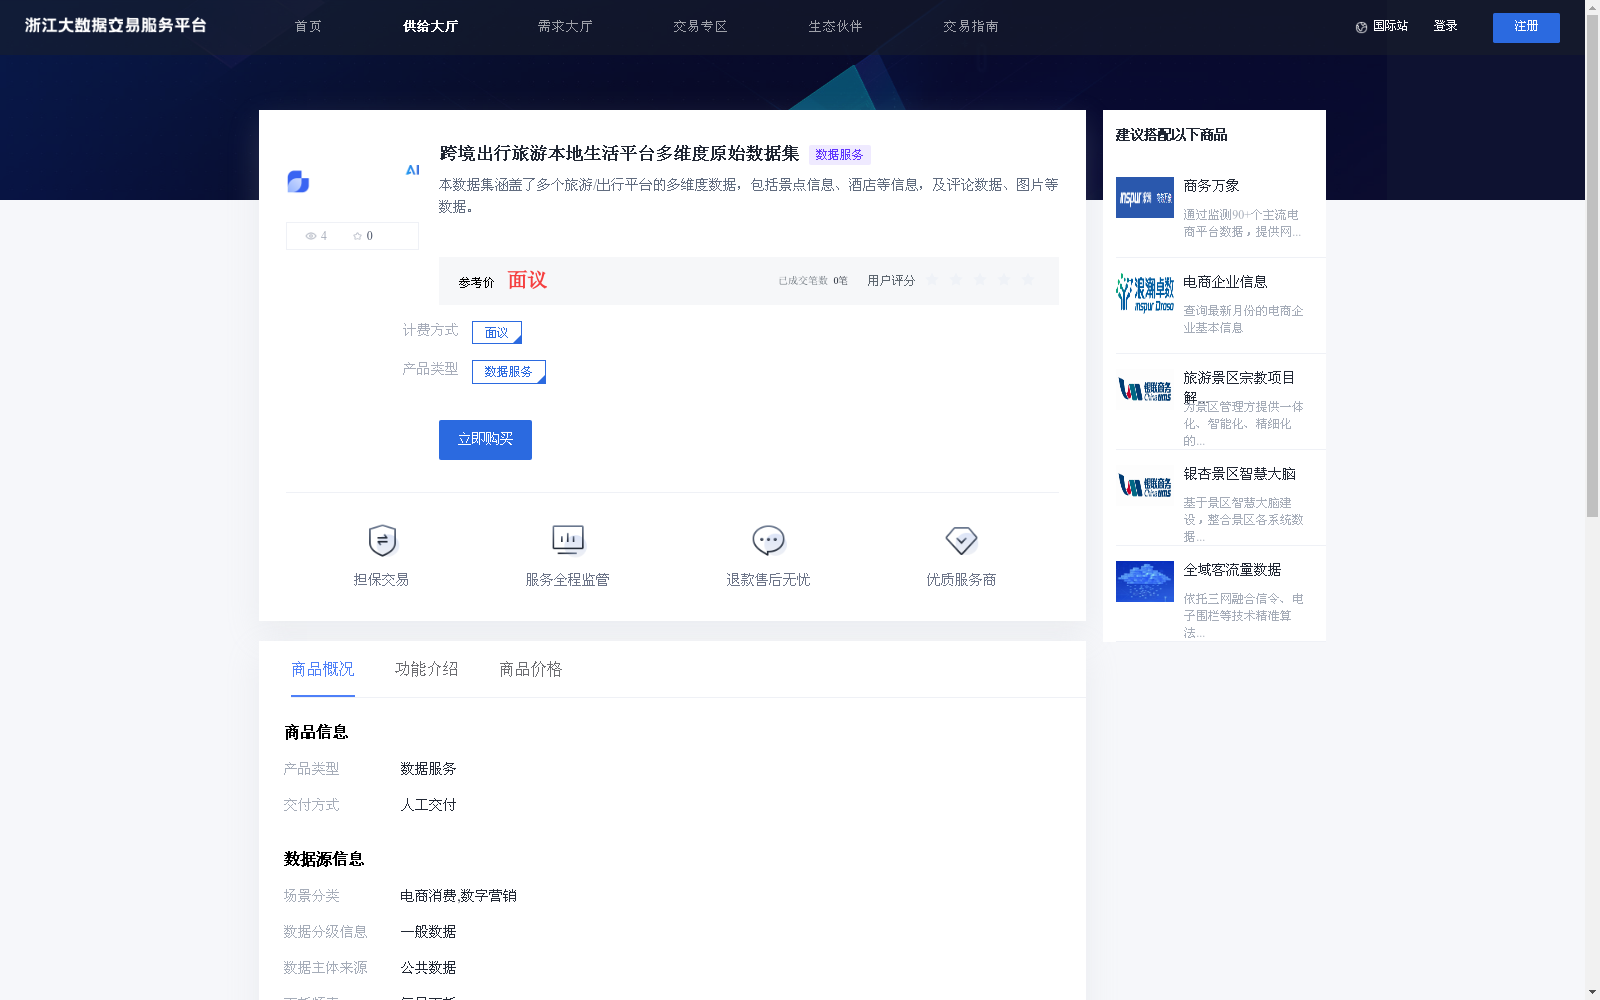
Task: Open 交易专区 navigation item
Action: tap(700, 27)
